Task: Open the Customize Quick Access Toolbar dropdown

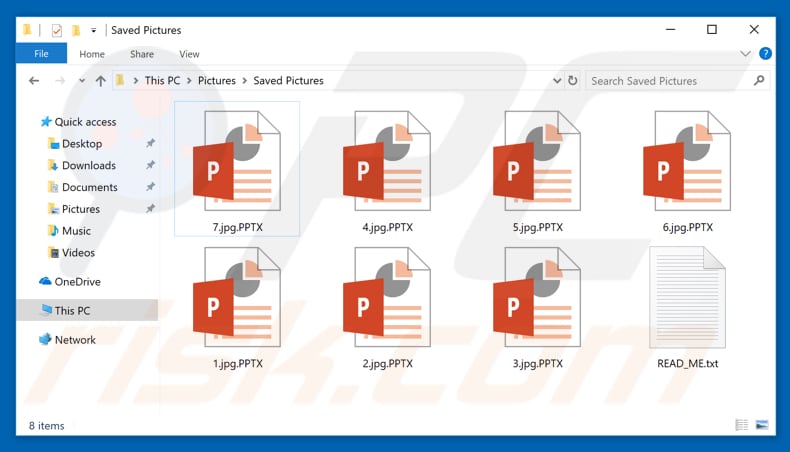Action: (94, 30)
